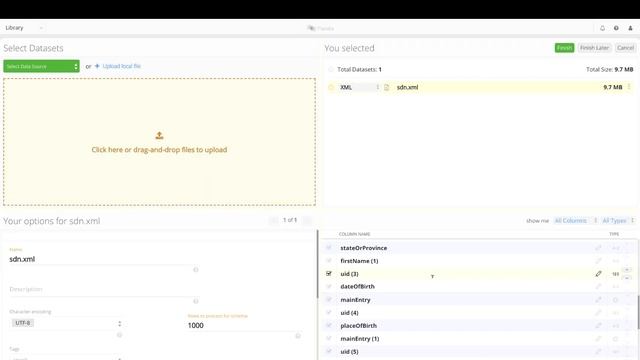
Task: Click the pencil edit icon for dateOfBirth
Action: tap(598, 287)
